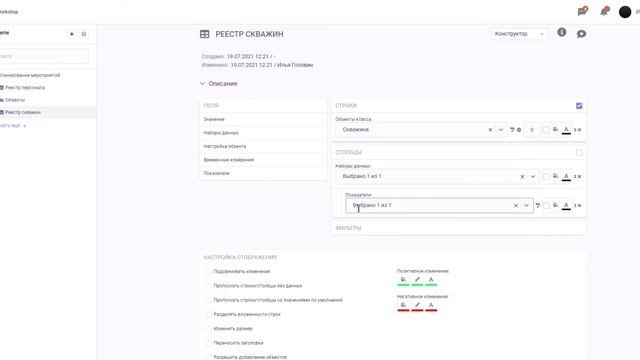640x360 pixels.
Task: Click the Наборы данных field item in ПОЛЯ
Action: 263,133
